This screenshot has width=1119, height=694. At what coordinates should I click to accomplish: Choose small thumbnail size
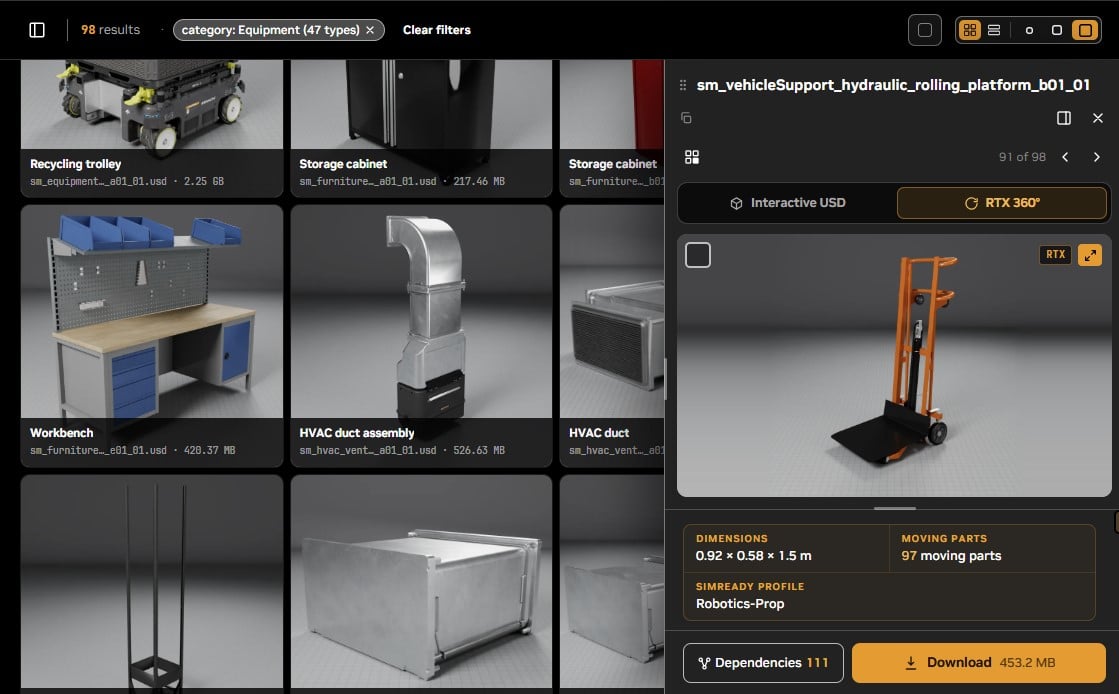point(1029,30)
